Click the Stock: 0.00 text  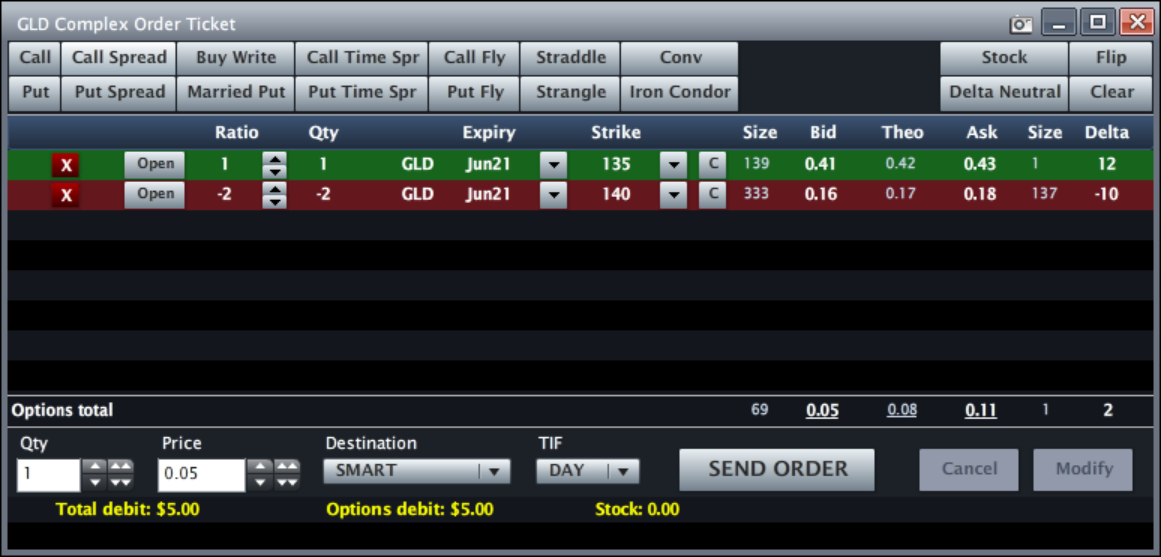pos(637,510)
